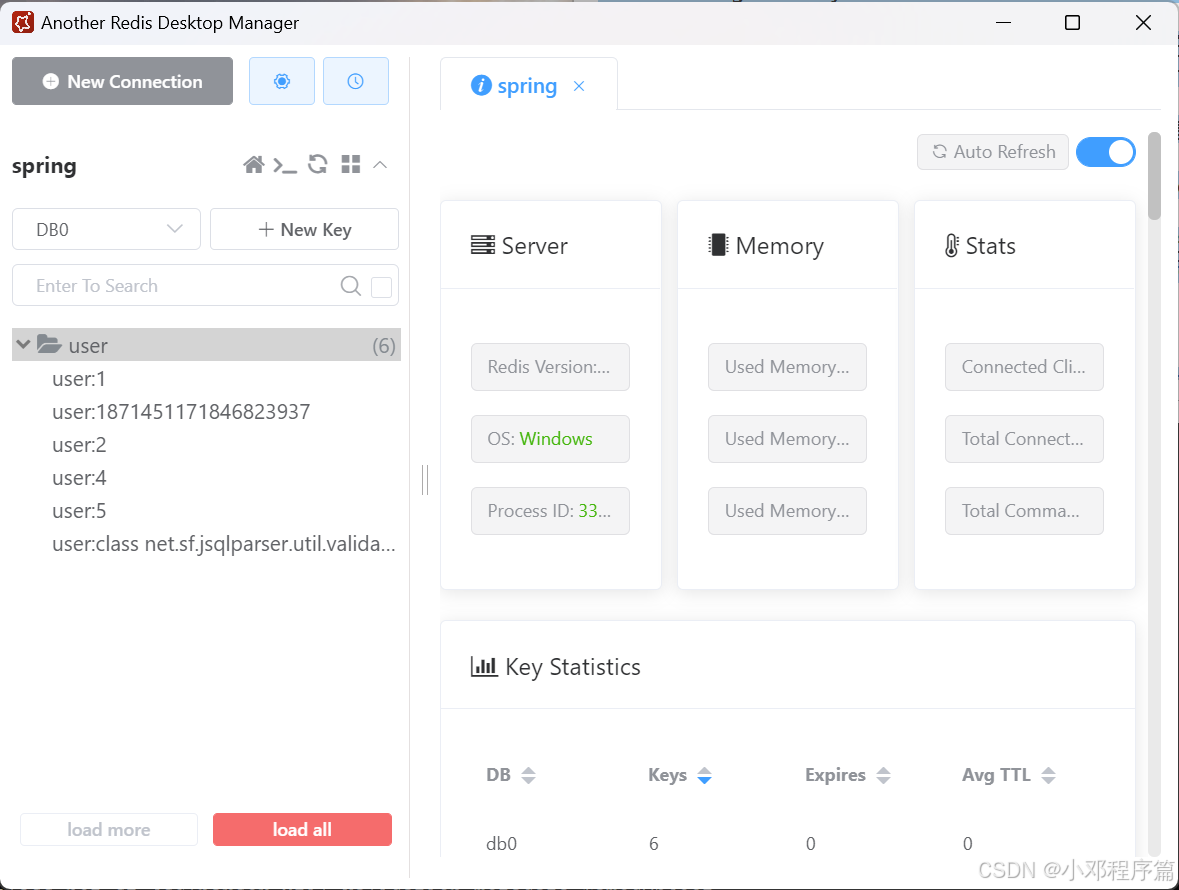Click the Memory card chip icon
The width and height of the screenshot is (1179, 890).
point(718,245)
